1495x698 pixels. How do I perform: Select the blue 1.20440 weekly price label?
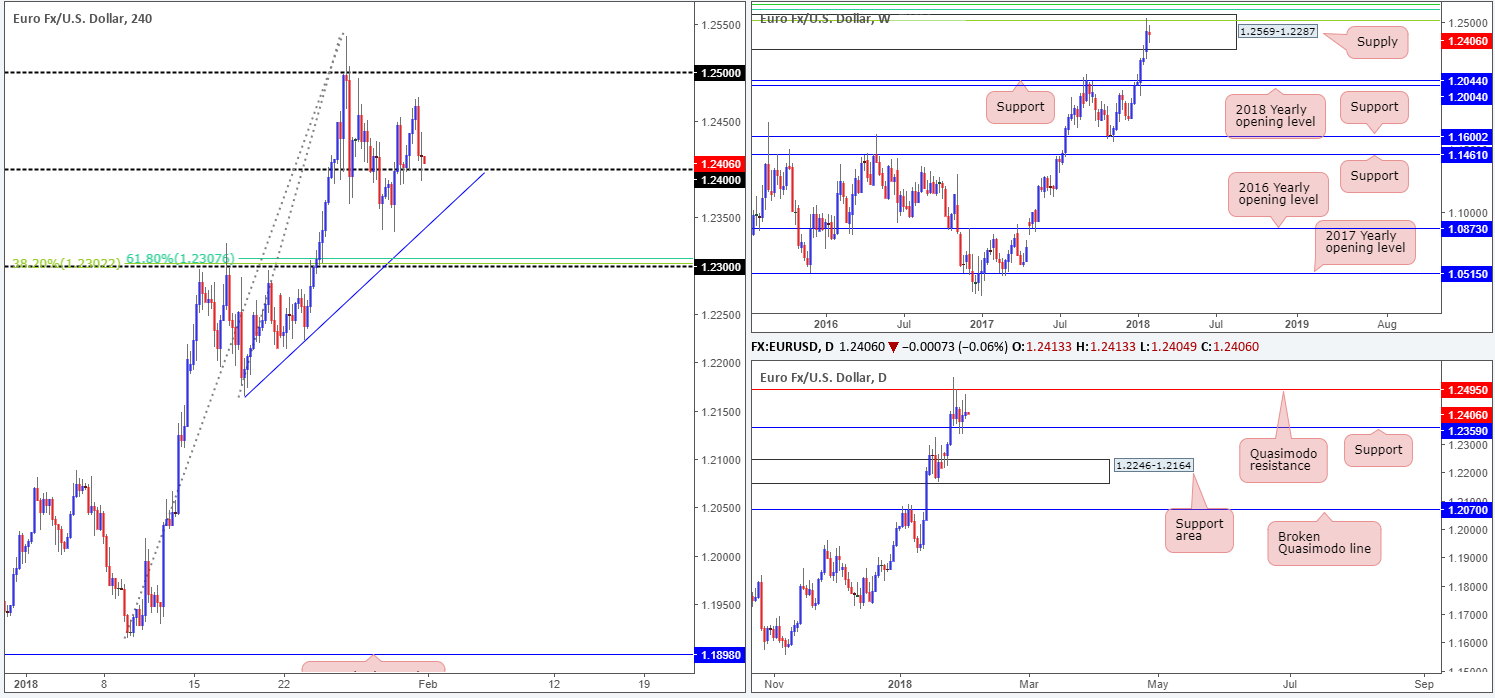(1467, 80)
